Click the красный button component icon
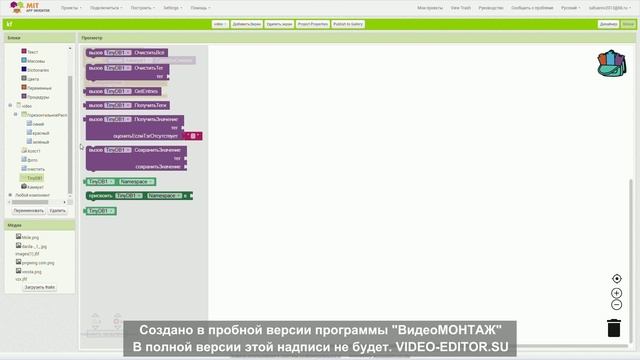 [x=29, y=132]
